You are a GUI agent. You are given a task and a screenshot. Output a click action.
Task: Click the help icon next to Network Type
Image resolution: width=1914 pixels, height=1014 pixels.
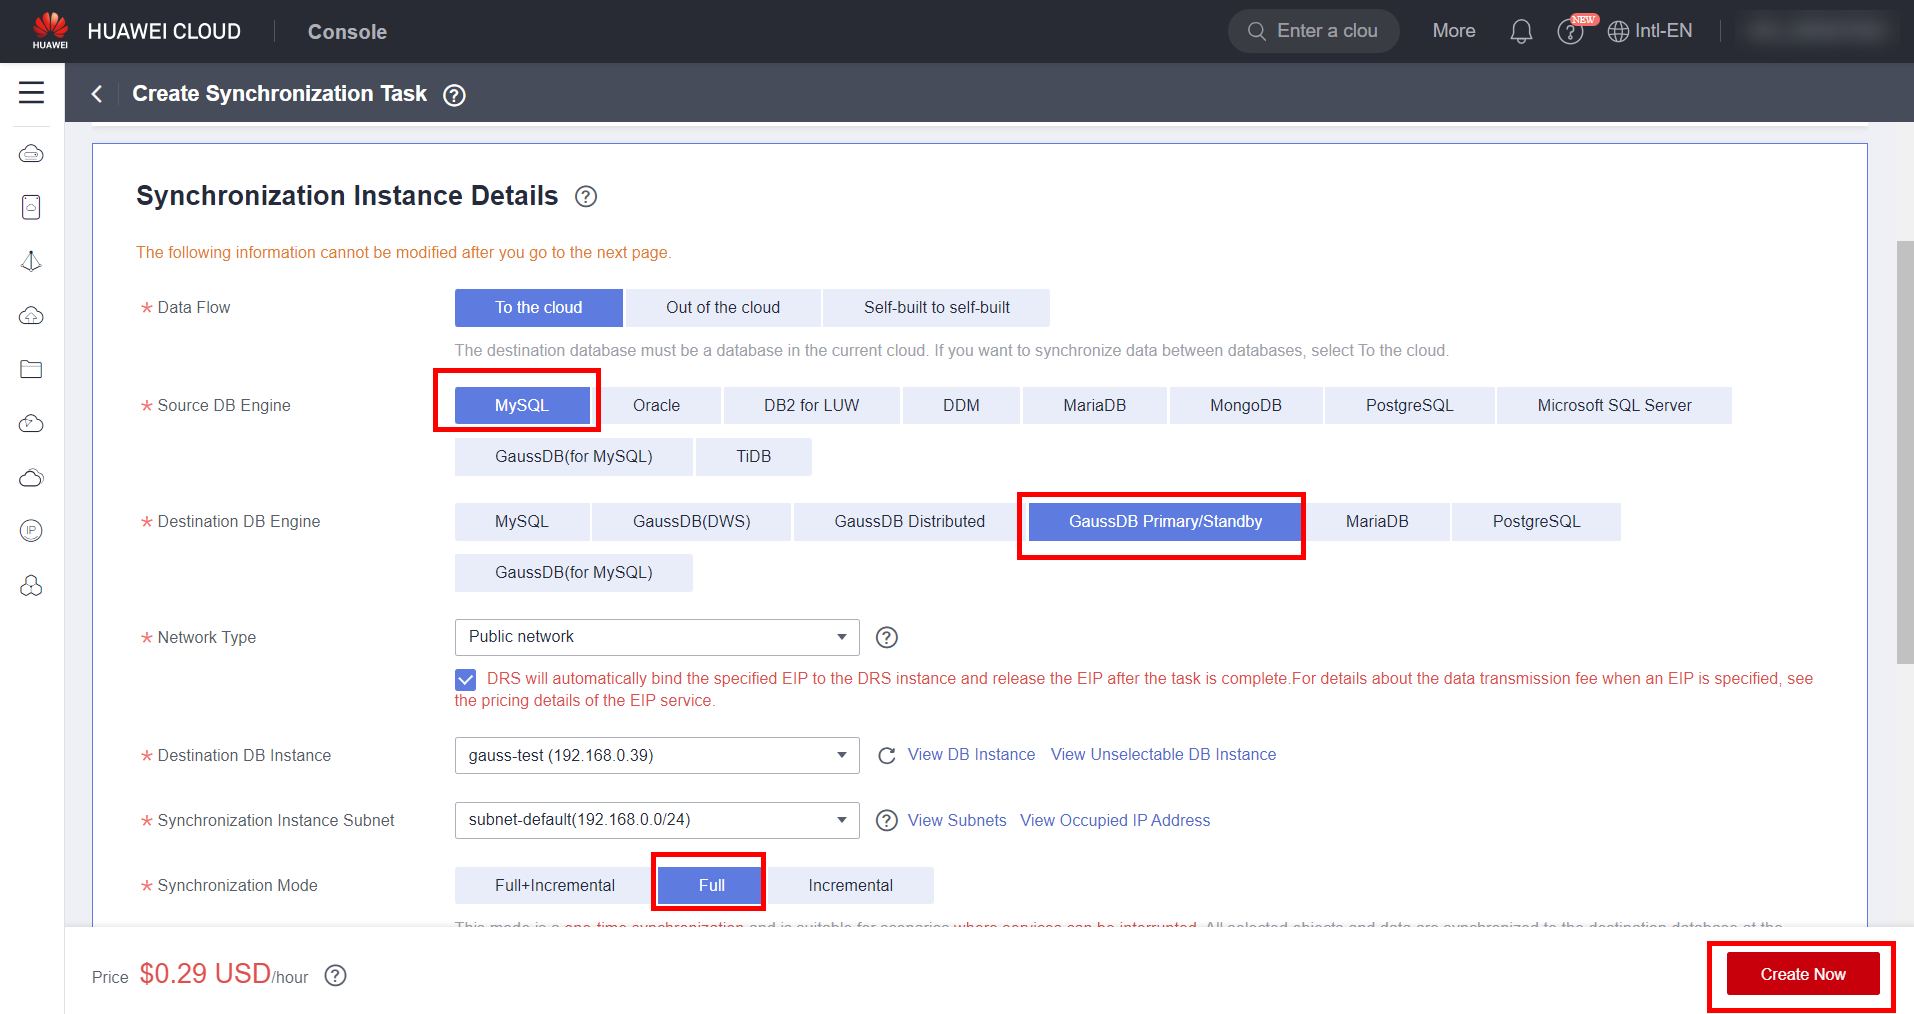coord(886,638)
